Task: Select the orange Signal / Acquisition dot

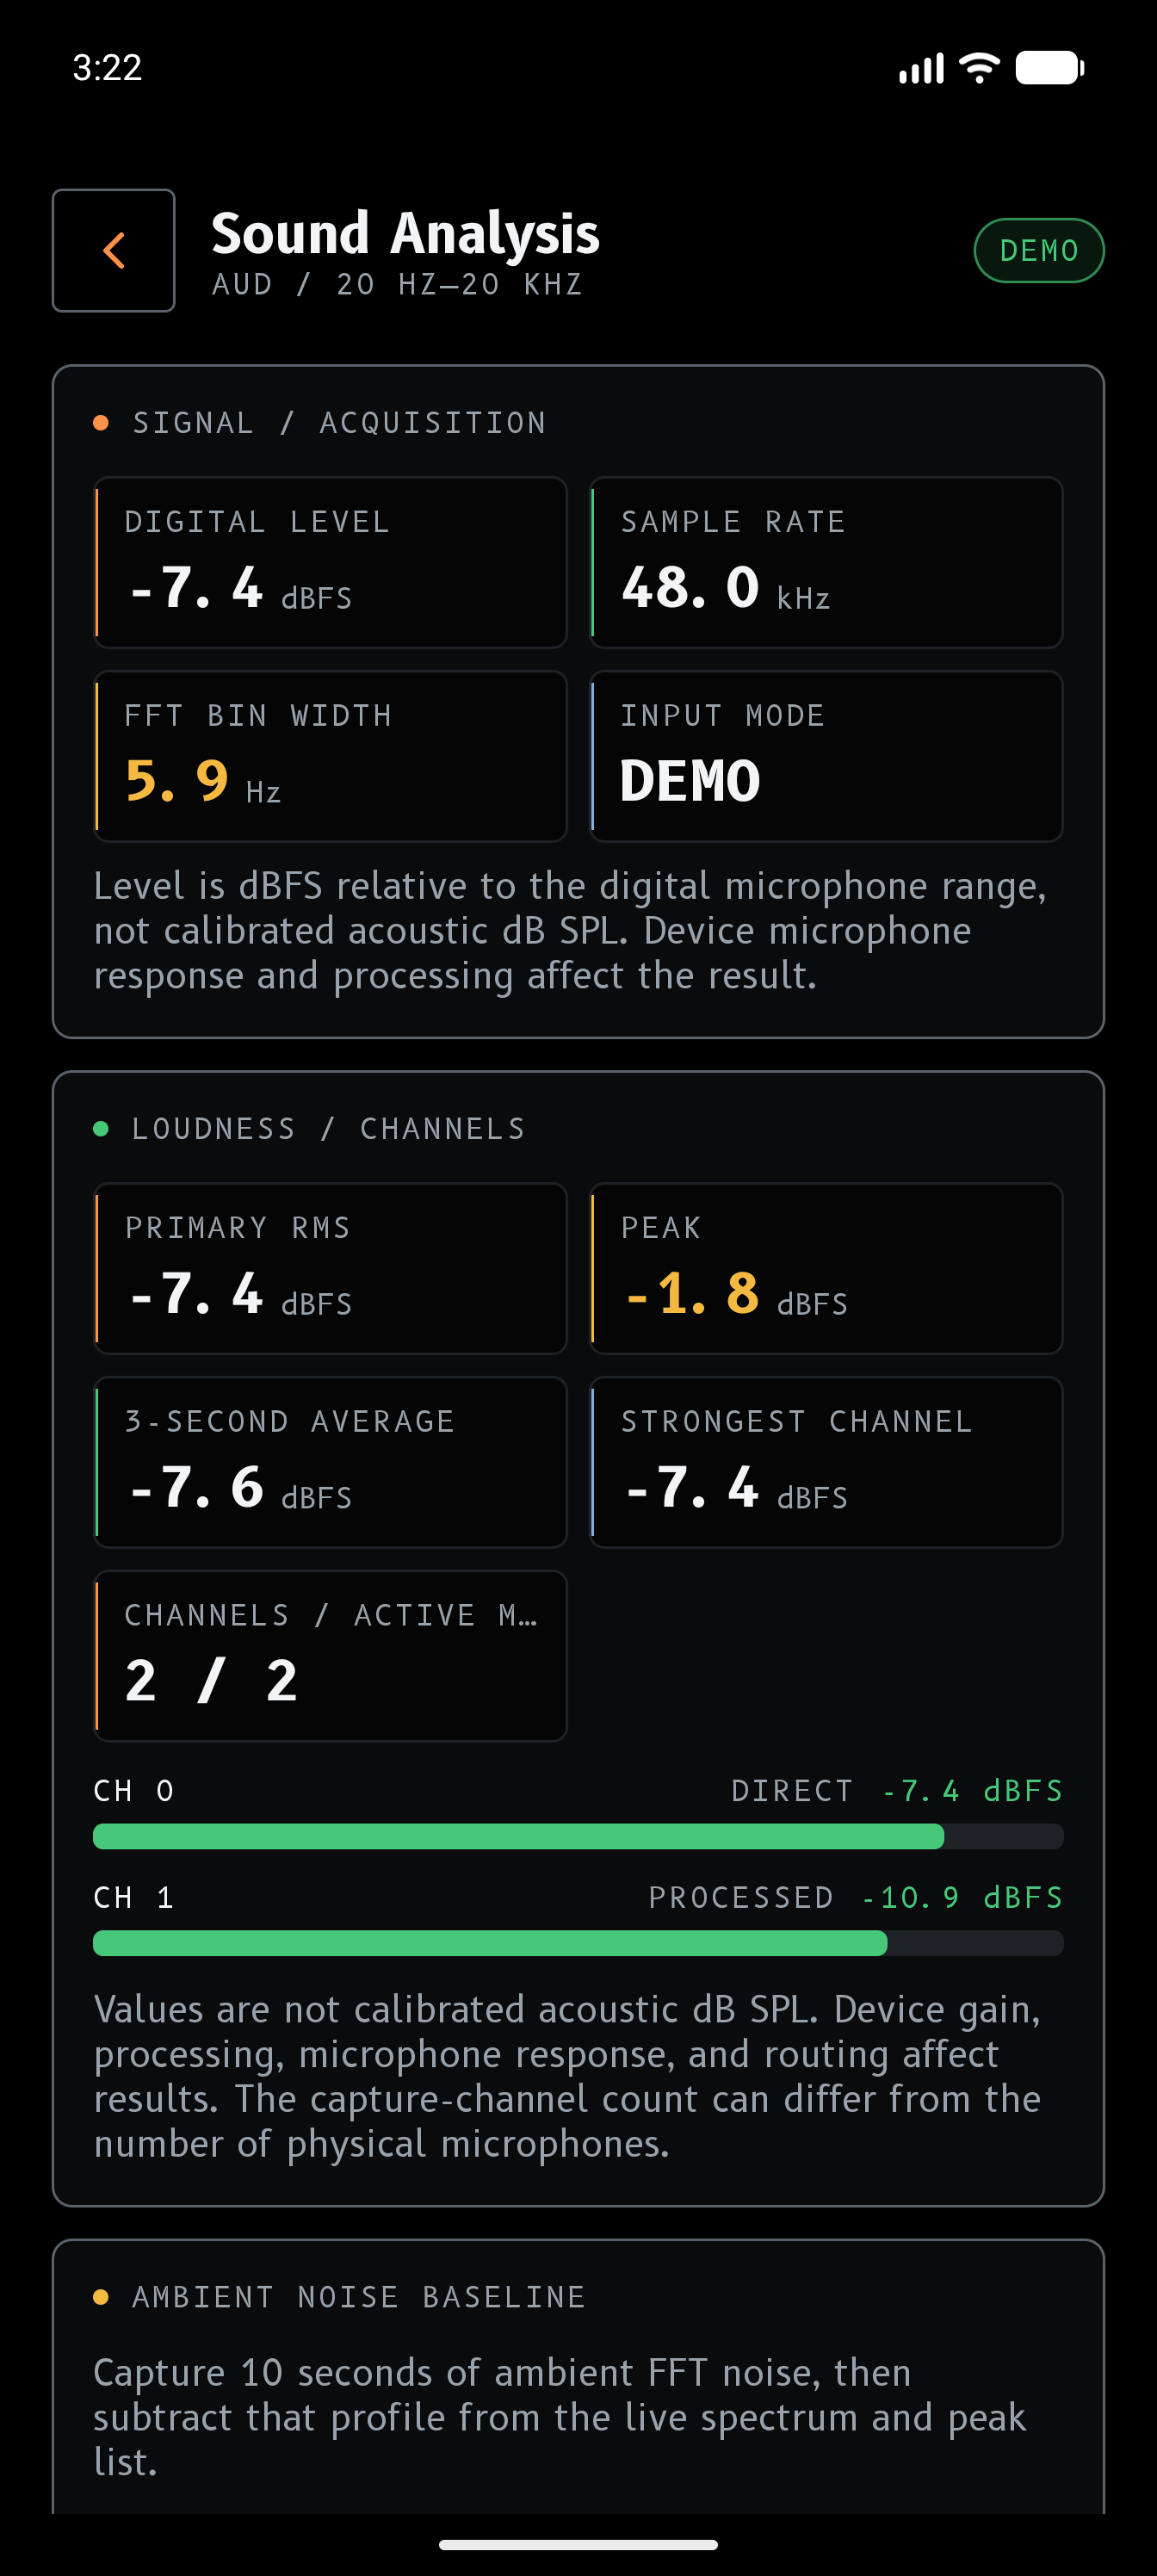Action: pos(101,423)
